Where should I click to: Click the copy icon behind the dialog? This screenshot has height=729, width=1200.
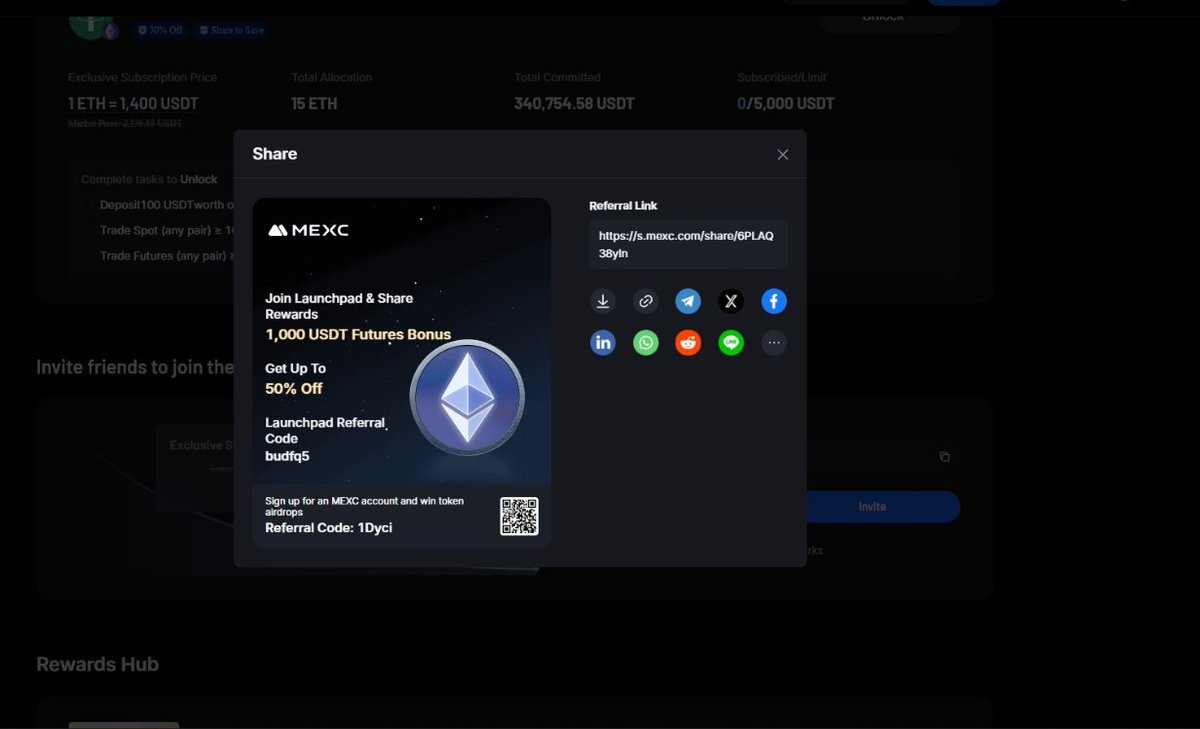click(944, 457)
